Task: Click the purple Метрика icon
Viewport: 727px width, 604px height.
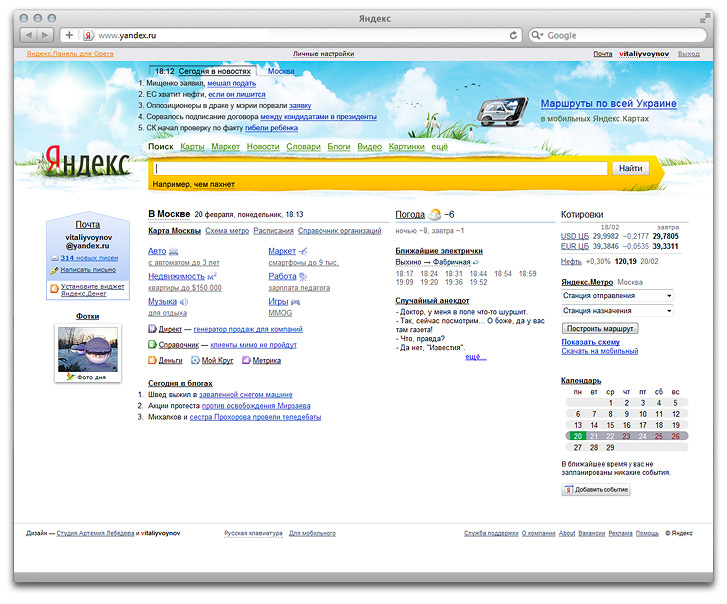Action: [246, 360]
